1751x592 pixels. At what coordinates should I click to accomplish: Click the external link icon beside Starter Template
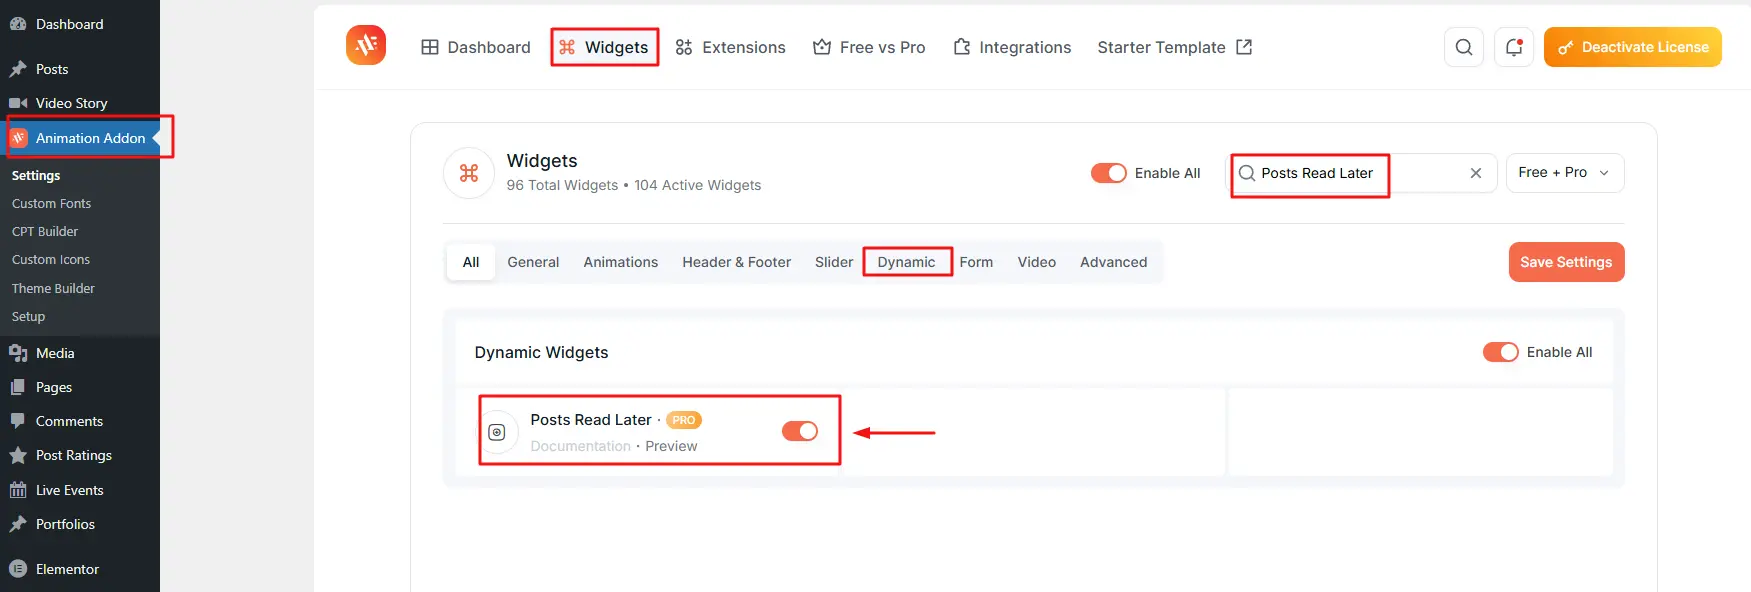[x=1244, y=47]
